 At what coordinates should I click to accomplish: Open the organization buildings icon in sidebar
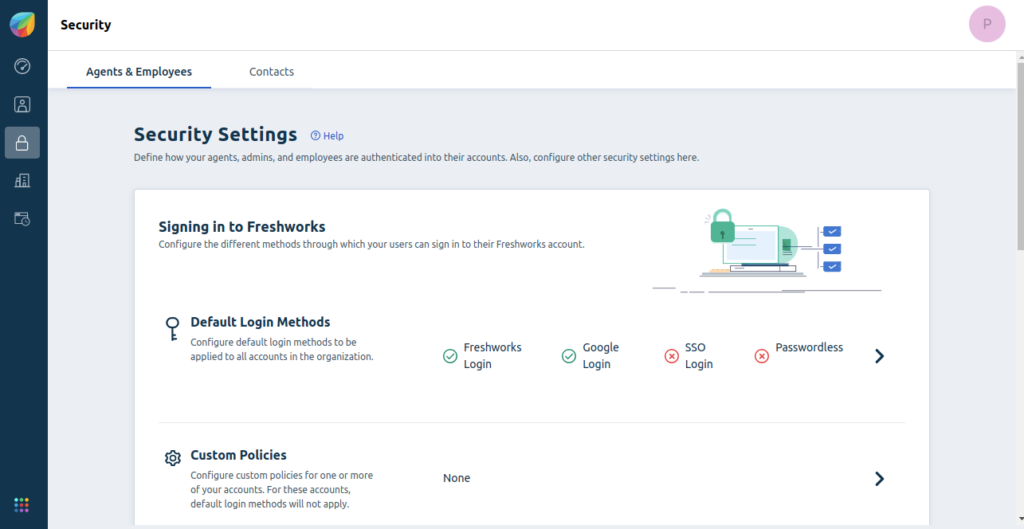(22, 181)
